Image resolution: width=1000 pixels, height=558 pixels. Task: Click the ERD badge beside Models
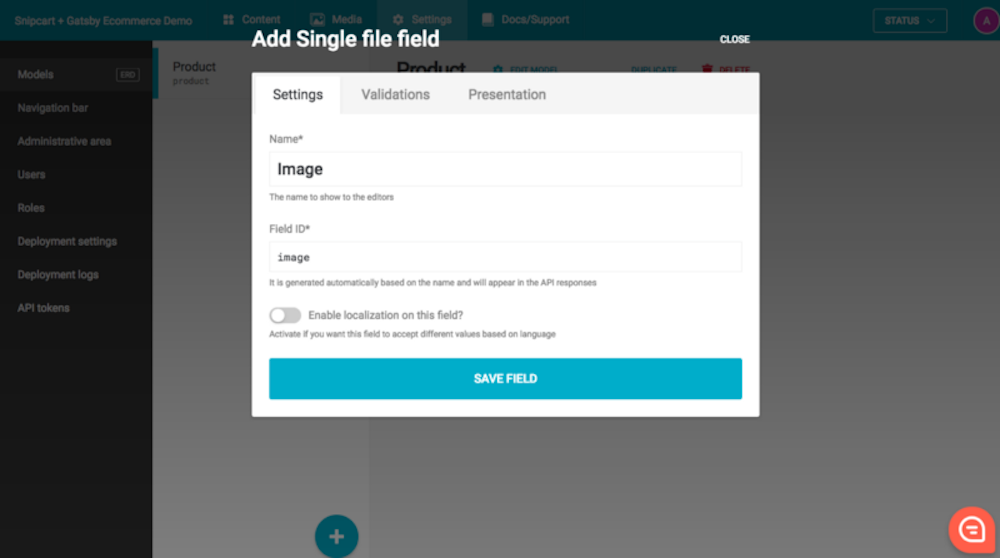click(128, 75)
